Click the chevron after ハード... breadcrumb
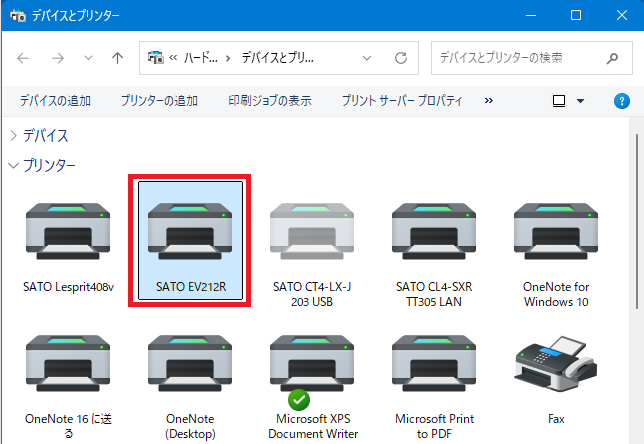Image resolution: width=644 pixels, height=444 pixels. coord(228,58)
